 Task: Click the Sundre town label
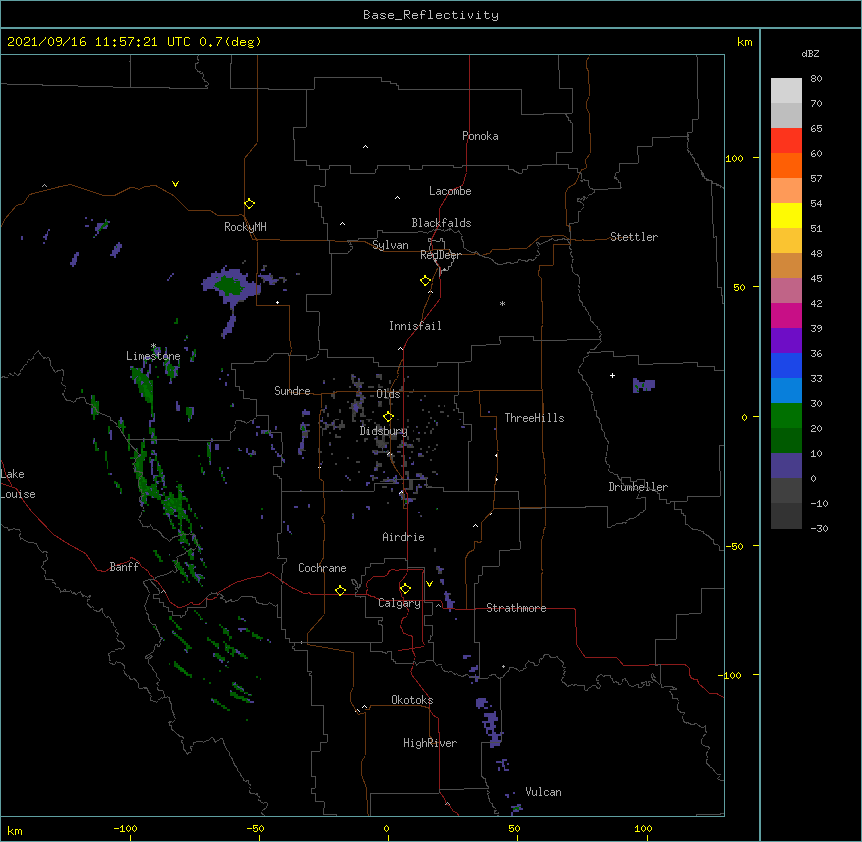pos(292,391)
